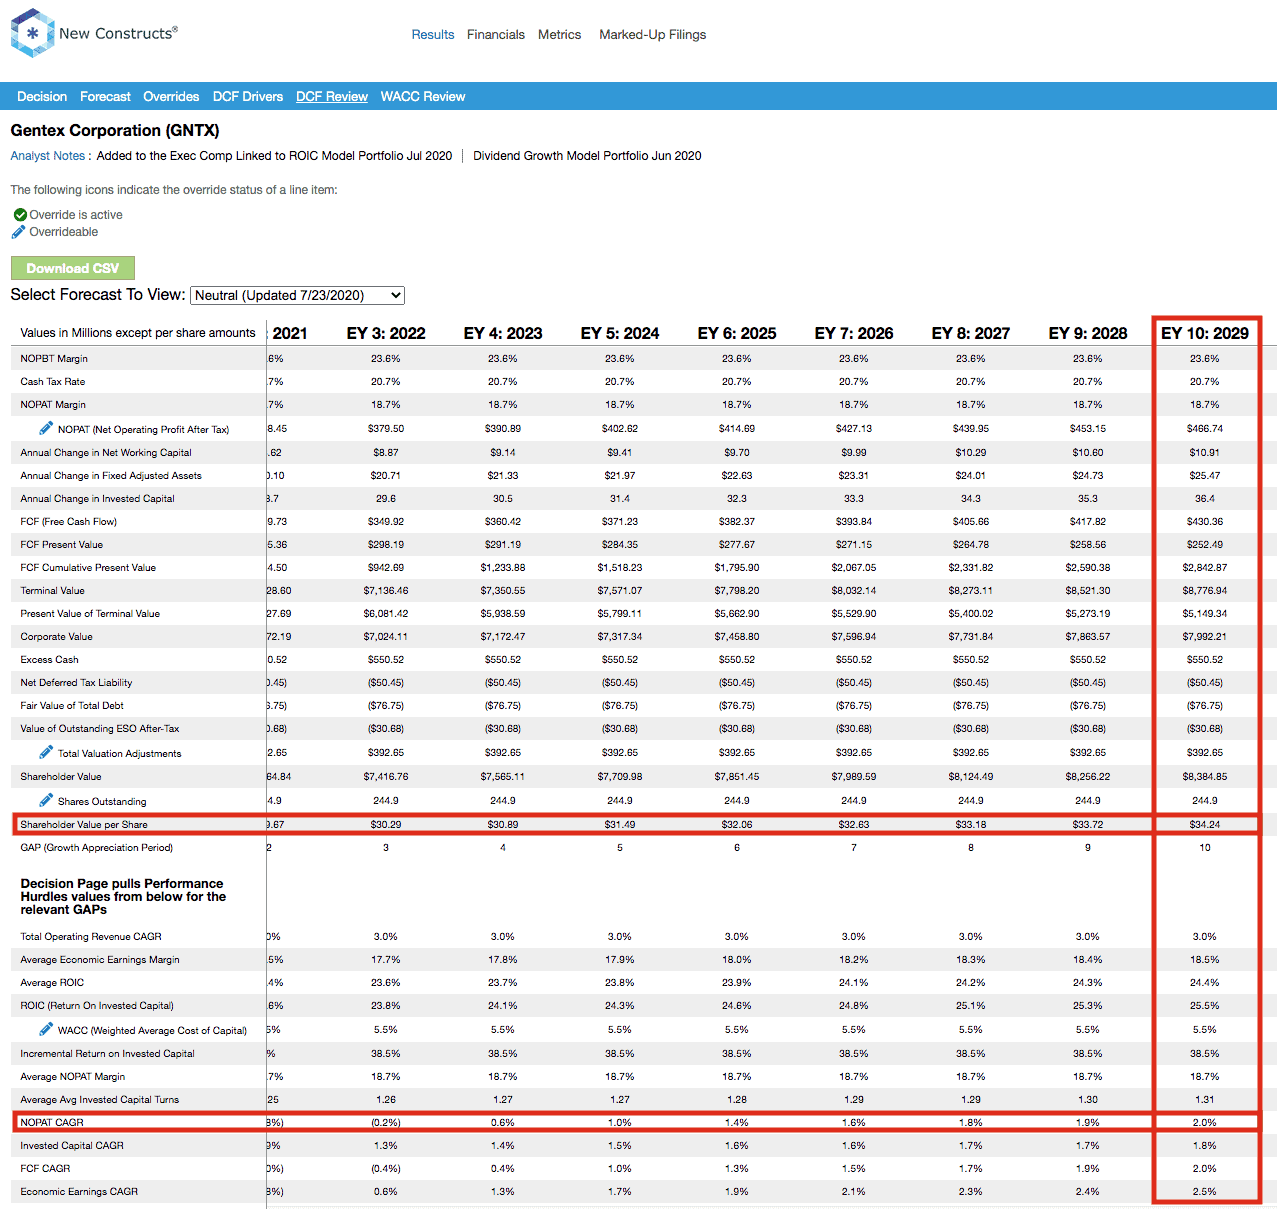Screen dimensions: 1277x1209
Task: Click the Incremental Return on Invested Capital label
Action: [x=107, y=1053]
